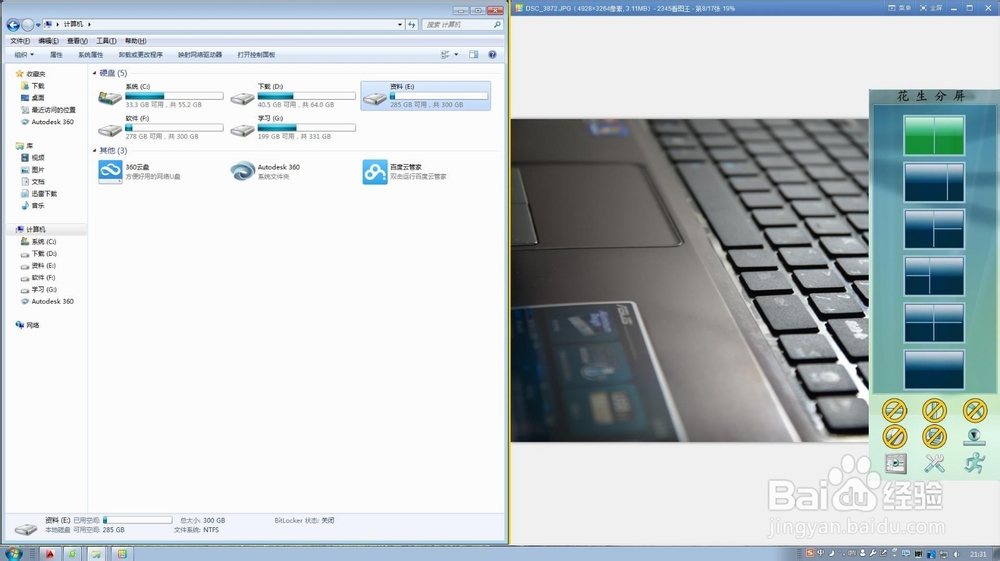This screenshot has height=561, width=1000.
Task: Click the green running man icon
Action: click(x=974, y=463)
